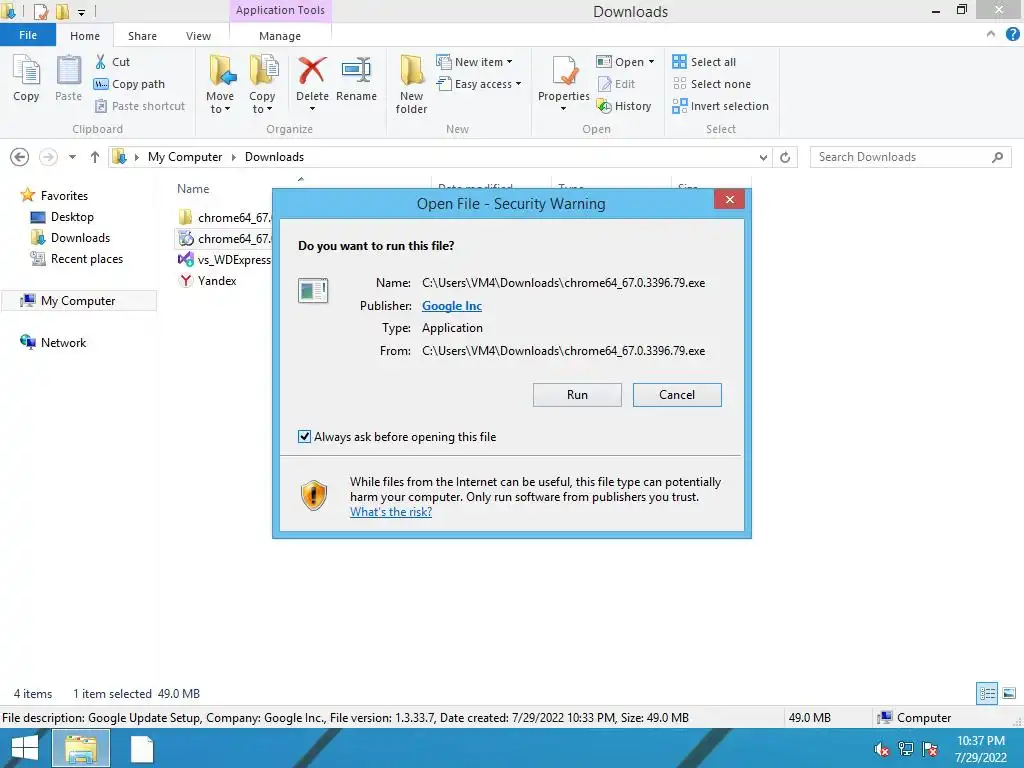Click in the Search Downloads field
1024x768 pixels.
coord(910,157)
